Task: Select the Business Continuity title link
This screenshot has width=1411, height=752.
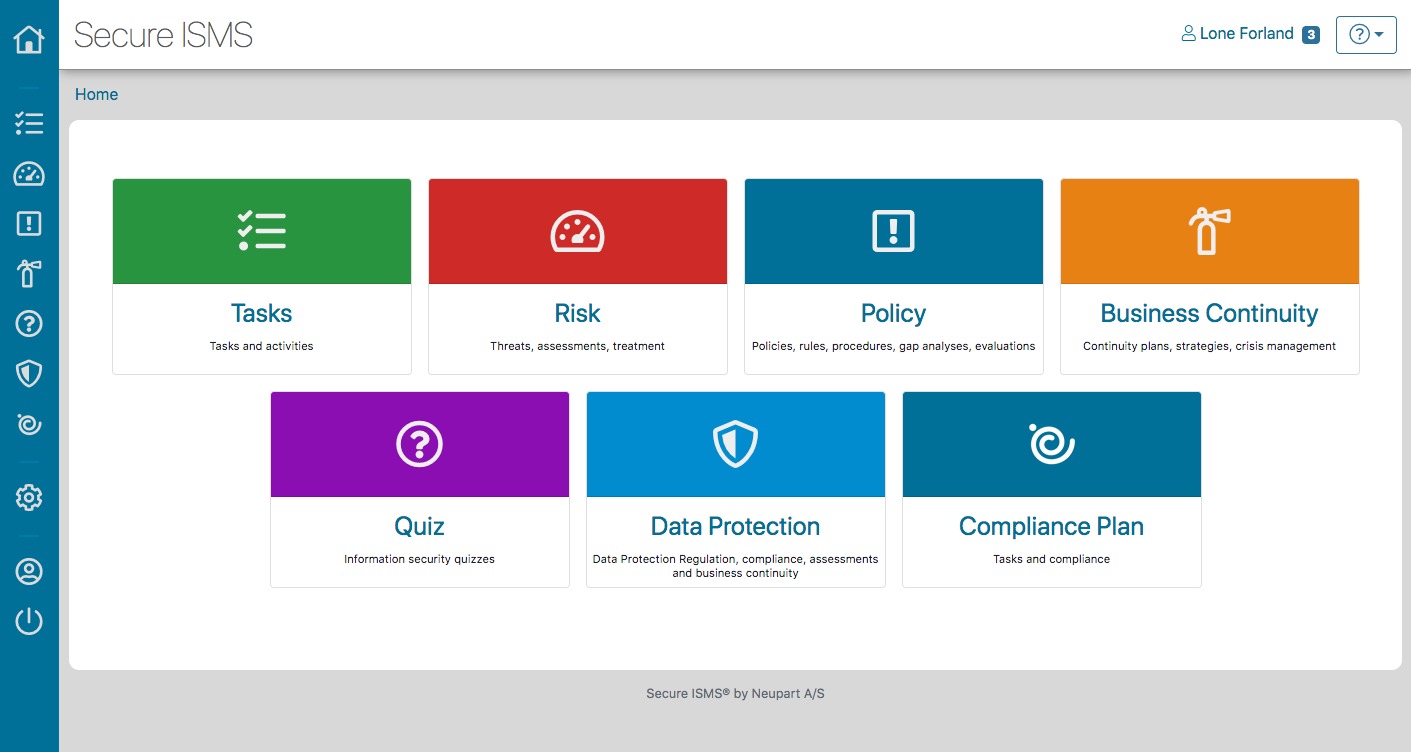Action: pos(1209,313)
